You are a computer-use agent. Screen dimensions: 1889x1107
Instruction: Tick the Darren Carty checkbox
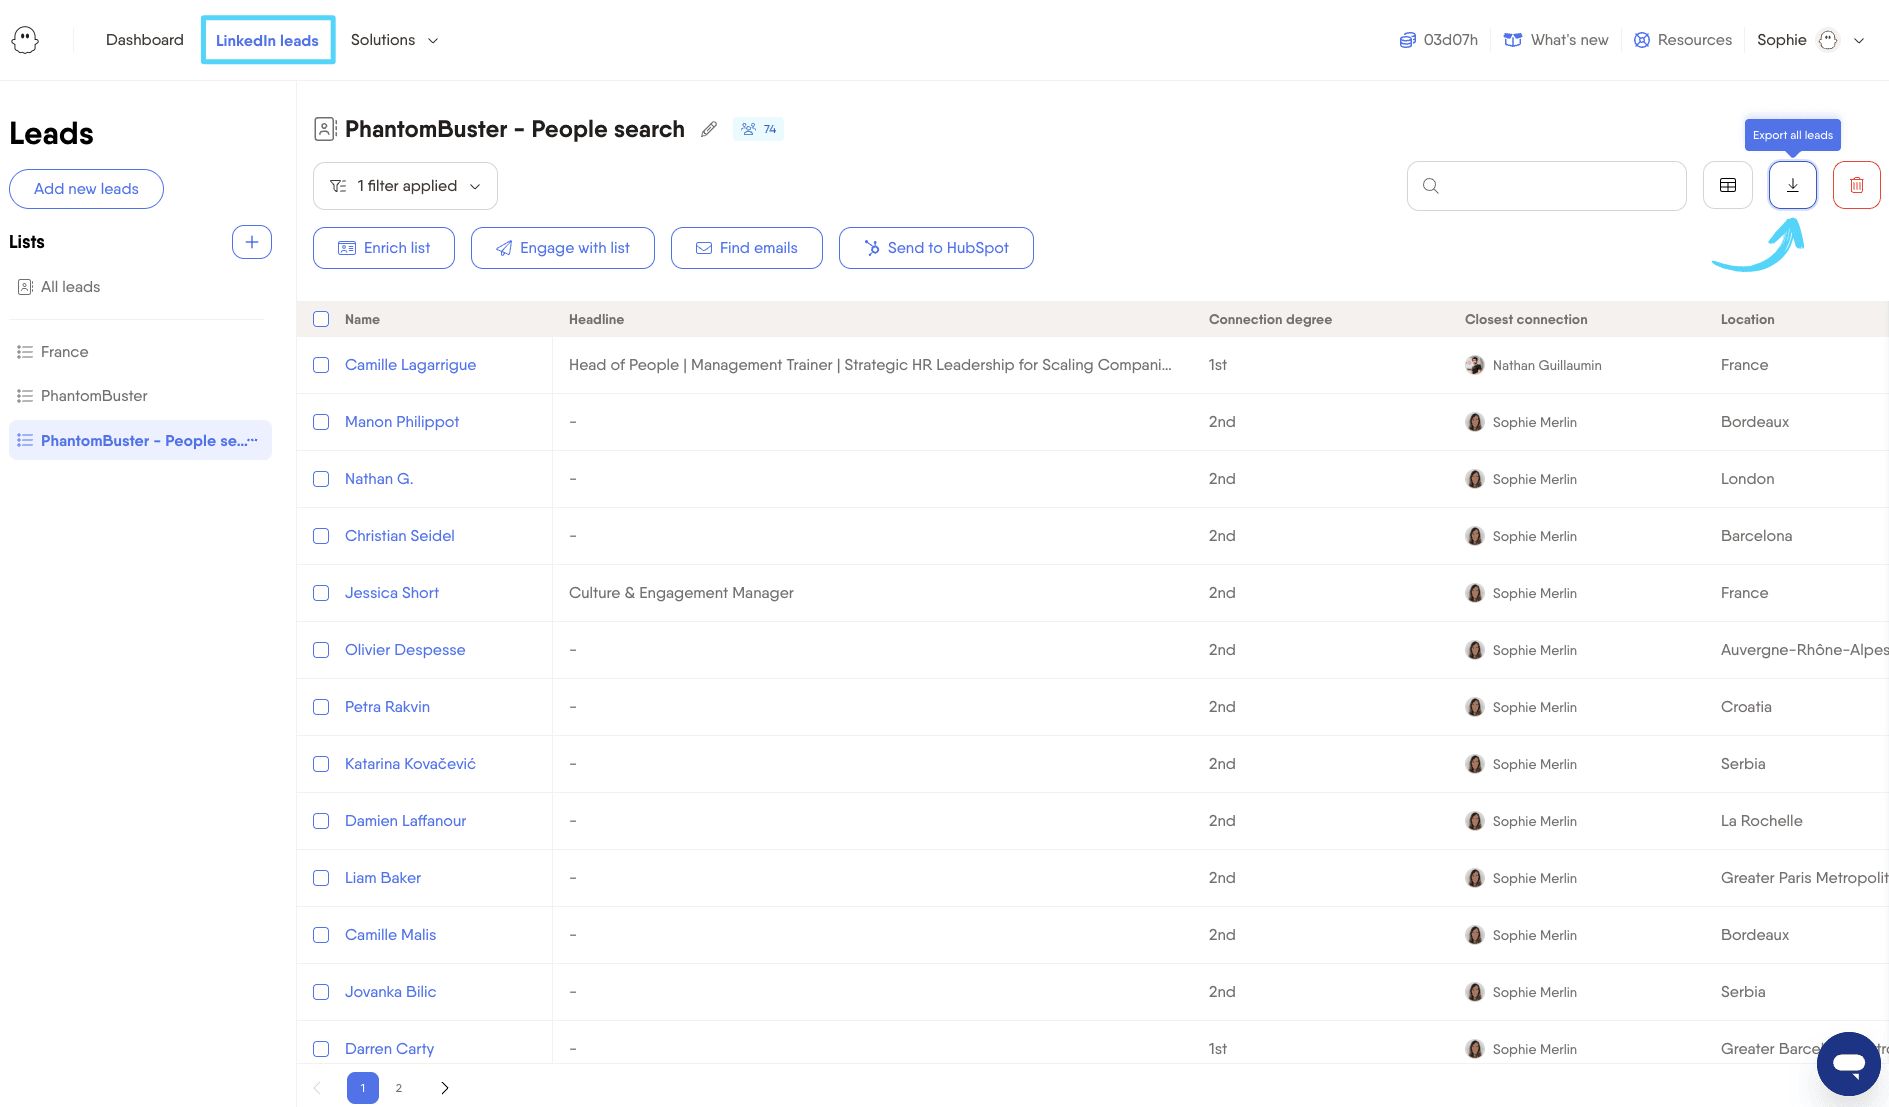pyautogui.click(x=321, y=1049)
